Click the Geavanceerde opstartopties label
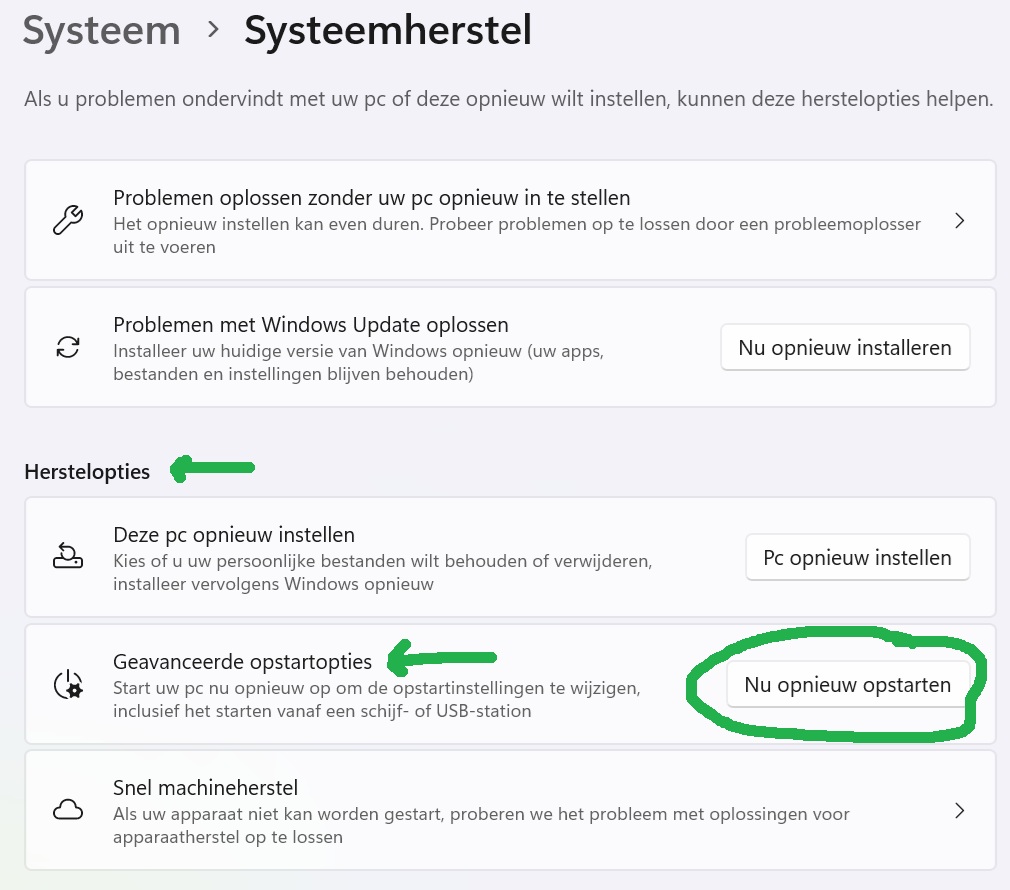1010x890 pixels. pos(242,662)
